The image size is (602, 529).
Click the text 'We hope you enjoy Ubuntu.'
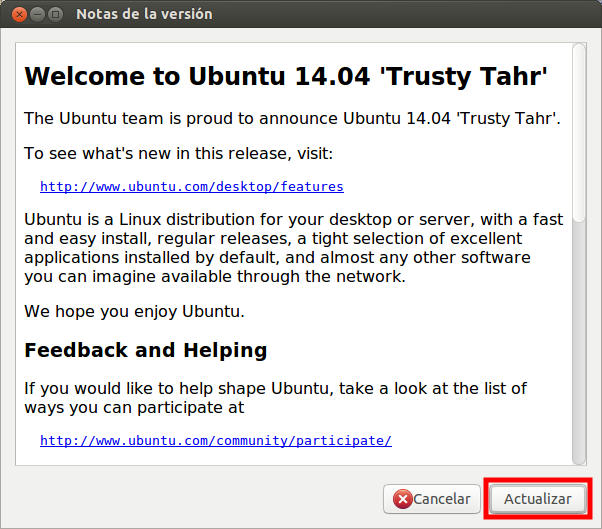[x=134, y=311]
